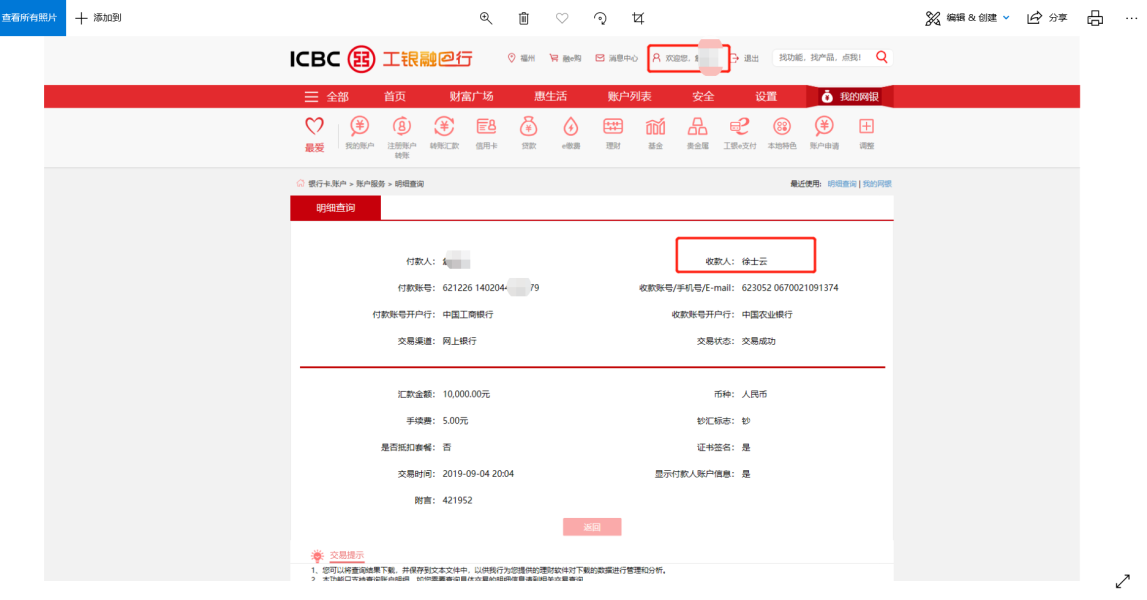
Task: Open the 财富广场 menu item
Action: point(471,97)
